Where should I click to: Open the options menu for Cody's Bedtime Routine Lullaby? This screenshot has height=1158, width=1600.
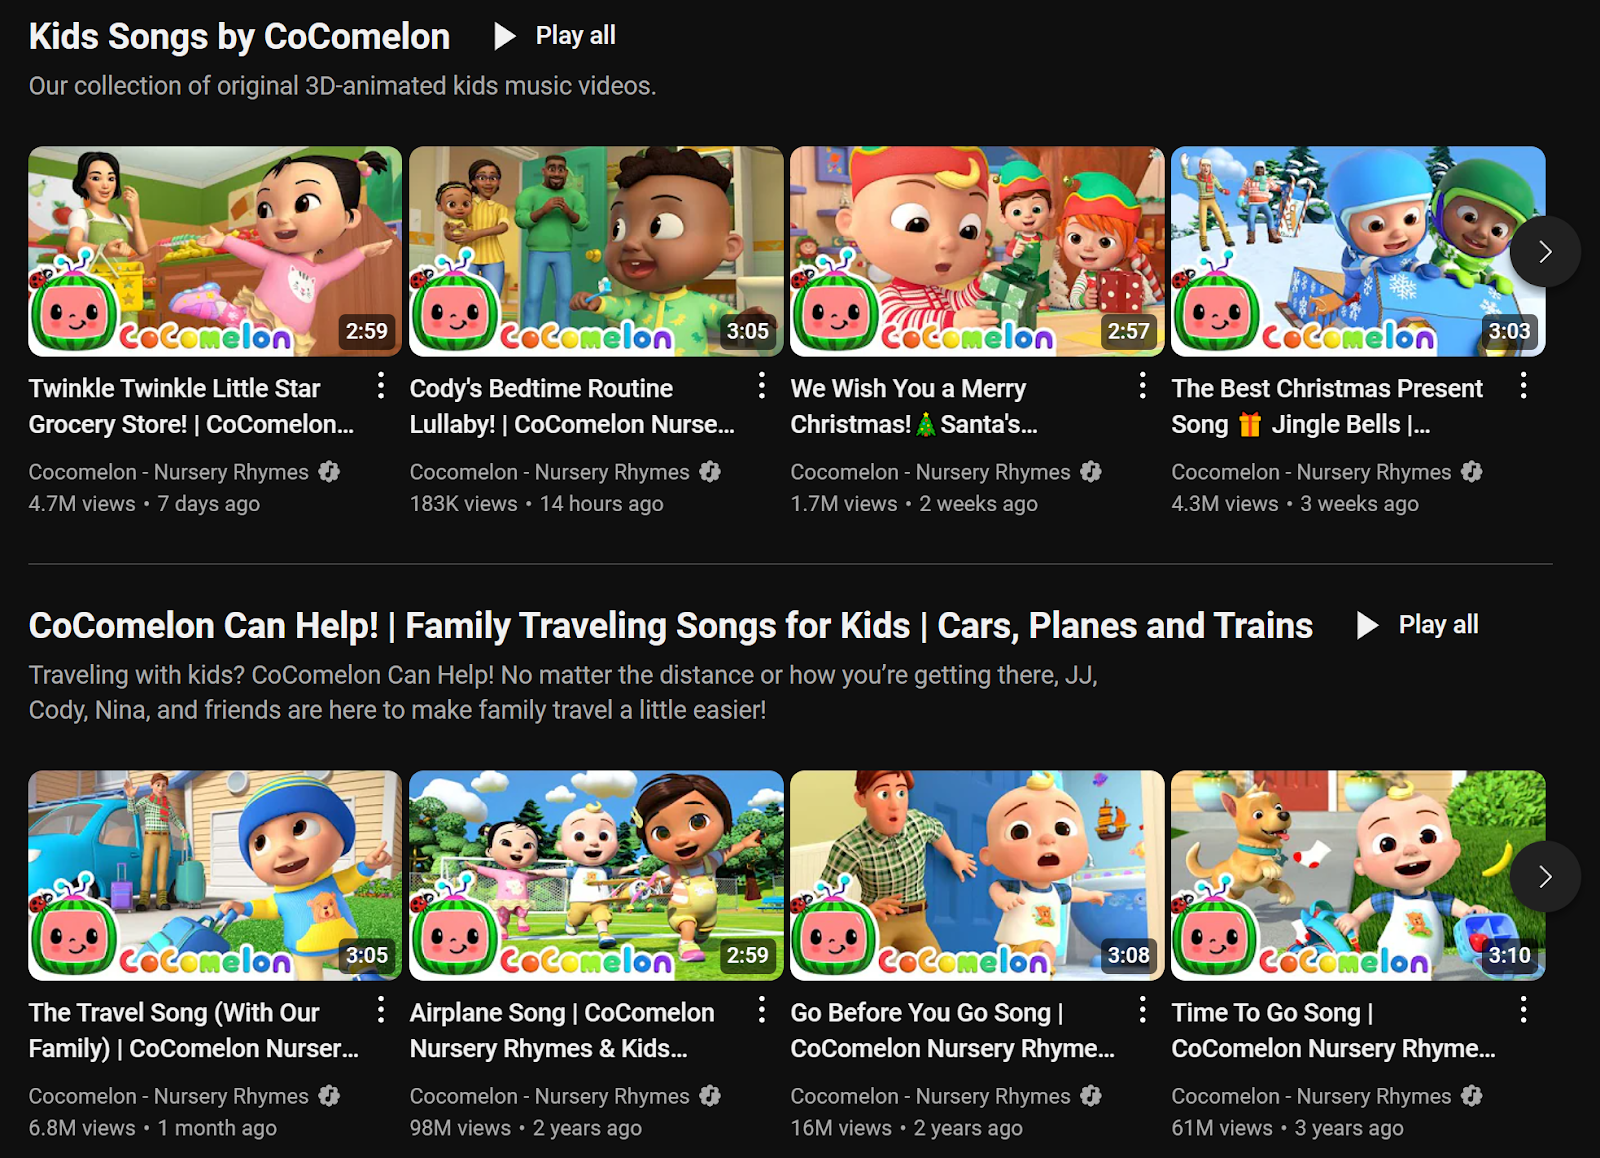762,386
